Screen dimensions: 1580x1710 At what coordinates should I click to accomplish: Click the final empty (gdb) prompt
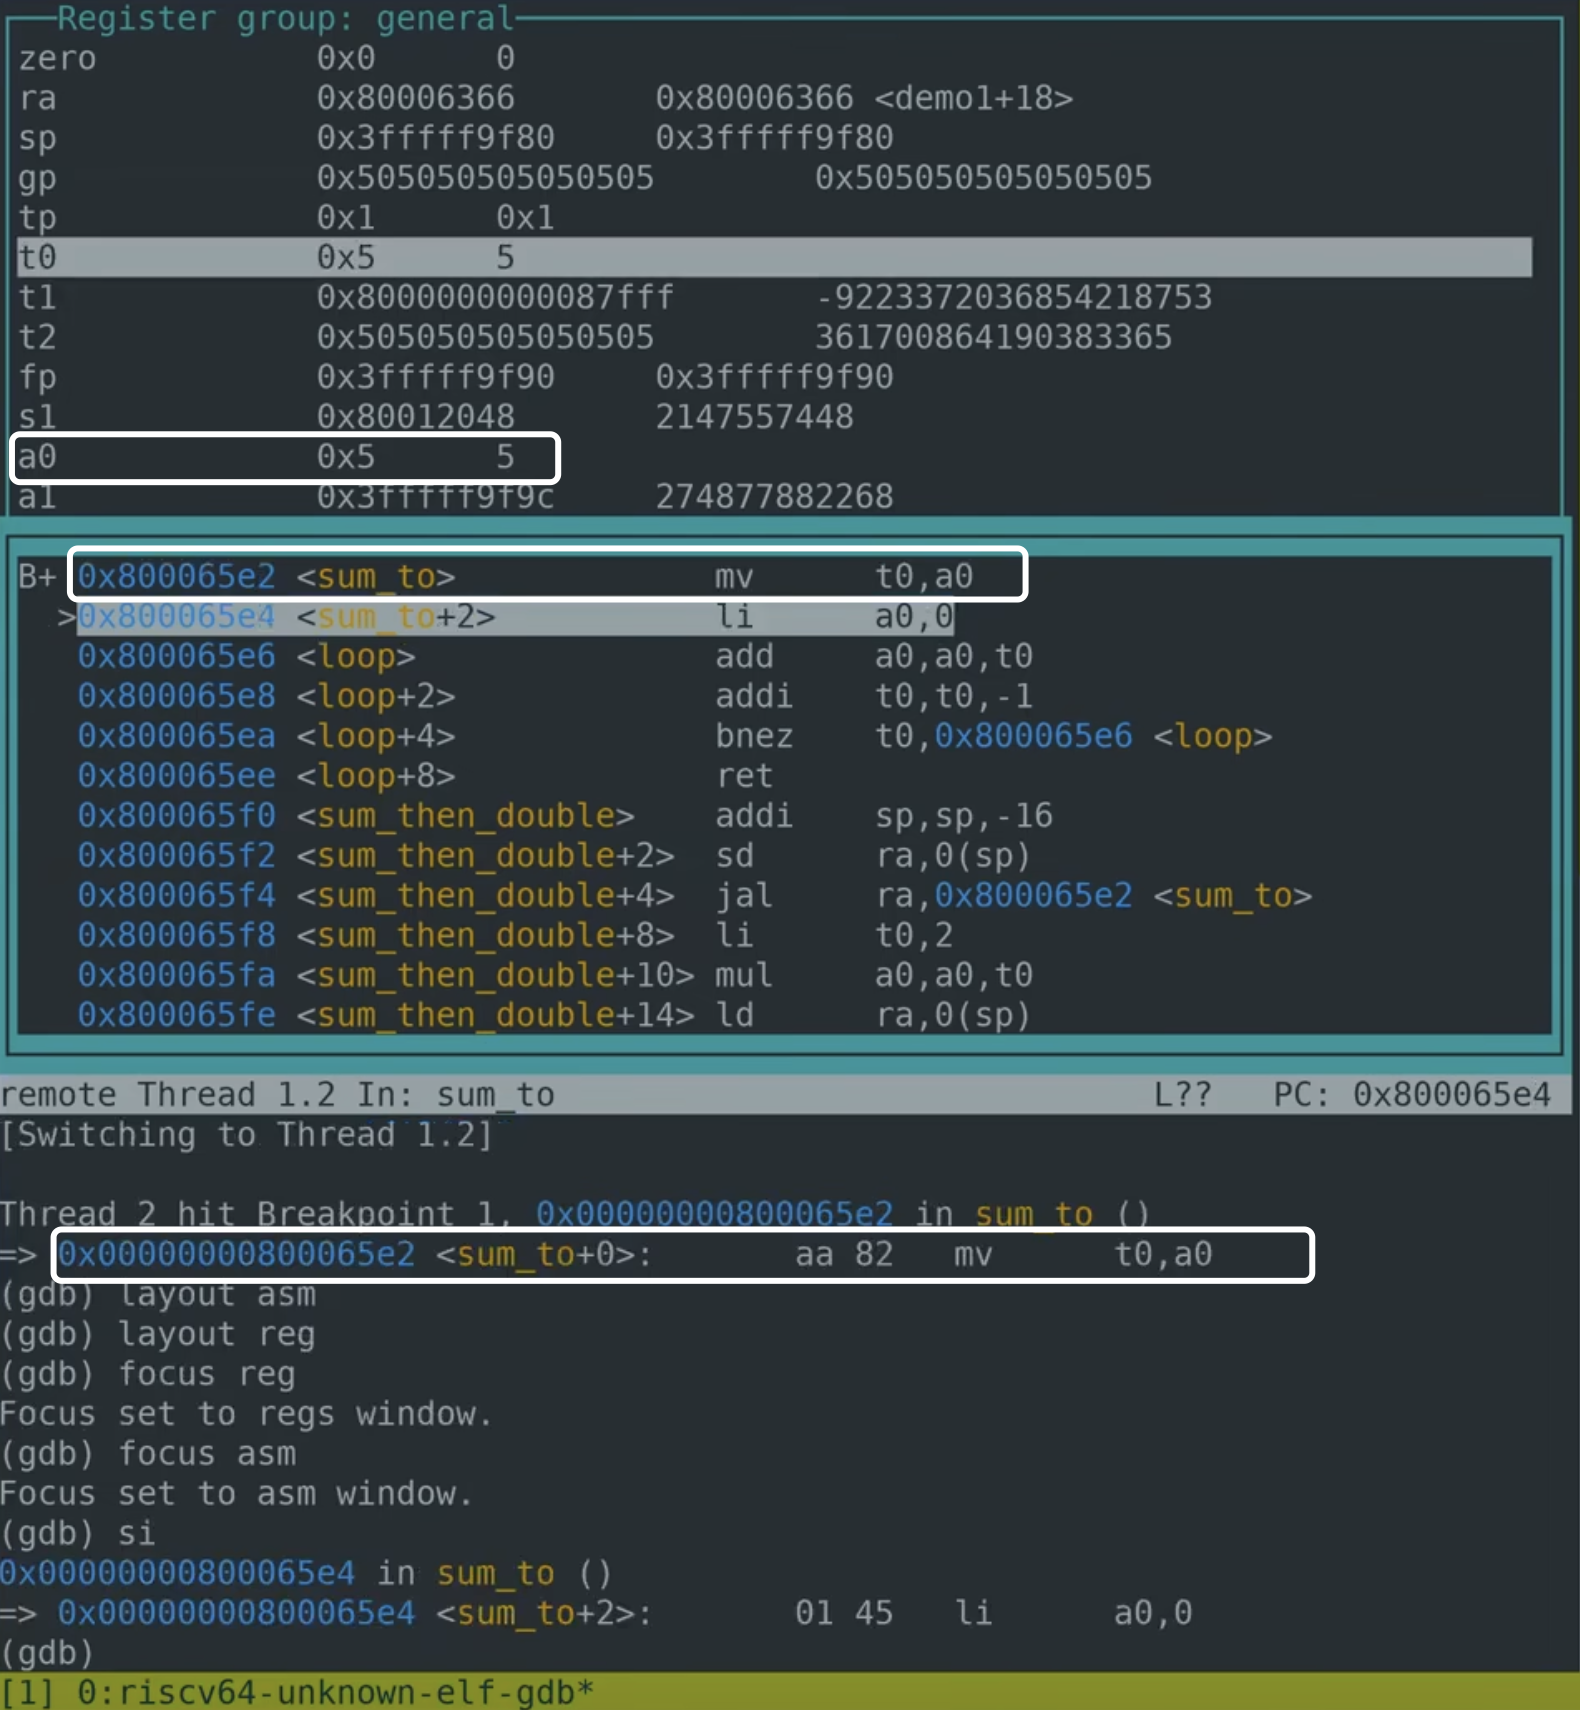pos(47,1653)
